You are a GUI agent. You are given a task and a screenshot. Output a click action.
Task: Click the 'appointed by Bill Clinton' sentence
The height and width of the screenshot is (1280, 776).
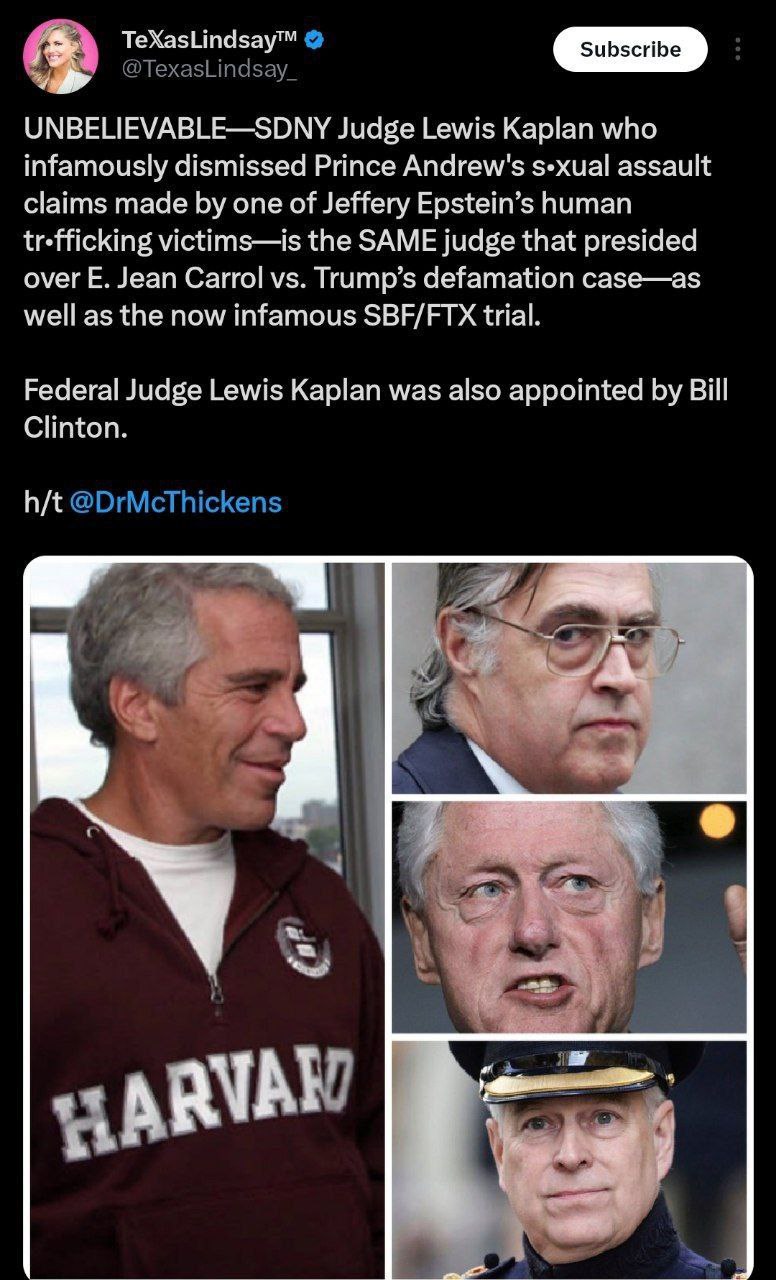click(376, 408)
